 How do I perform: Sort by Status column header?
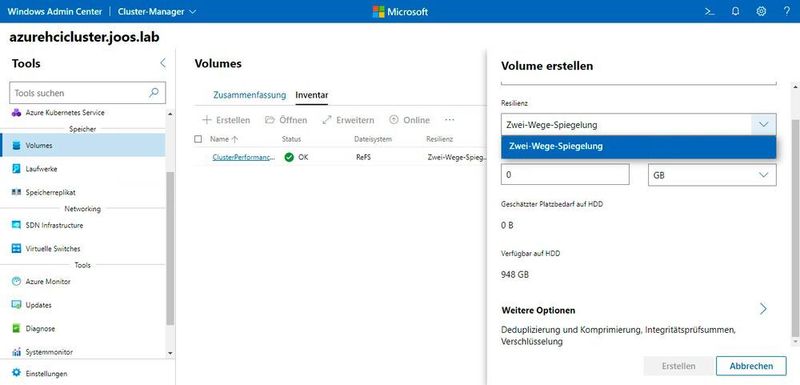(x=291, y=139)
